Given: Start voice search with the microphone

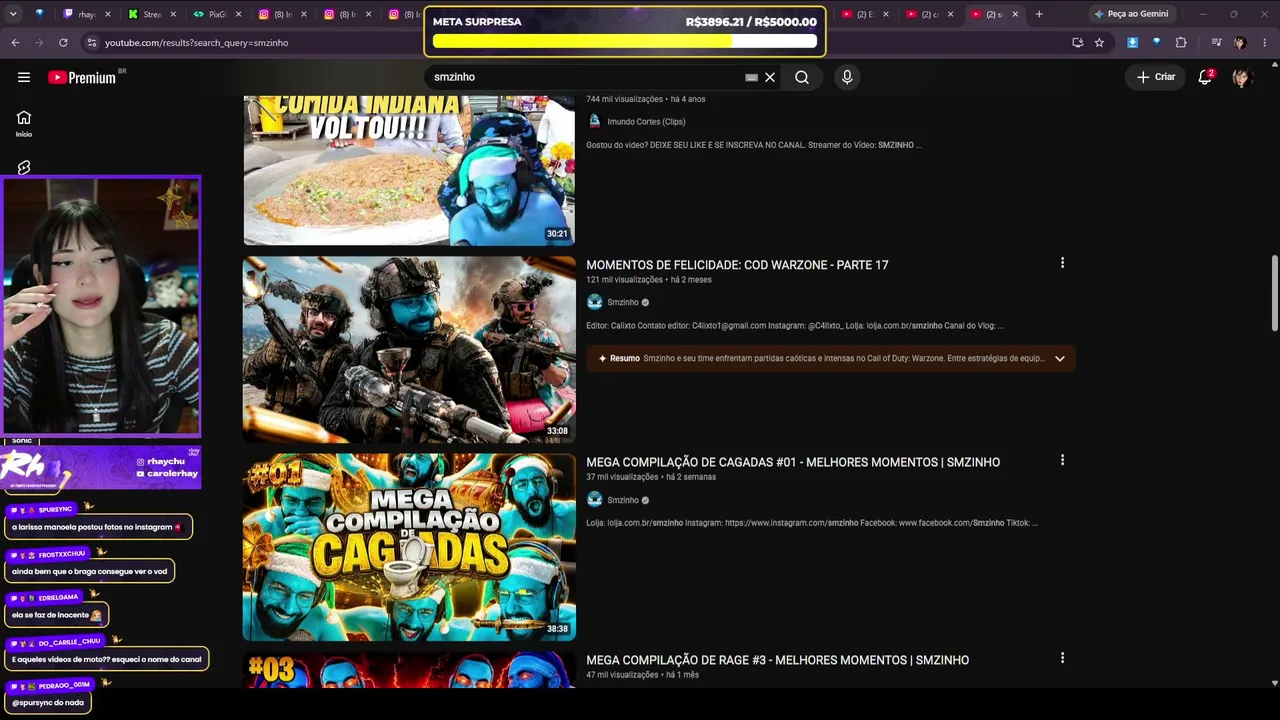Looking at the screenshot, I should (x=847, y=77).
